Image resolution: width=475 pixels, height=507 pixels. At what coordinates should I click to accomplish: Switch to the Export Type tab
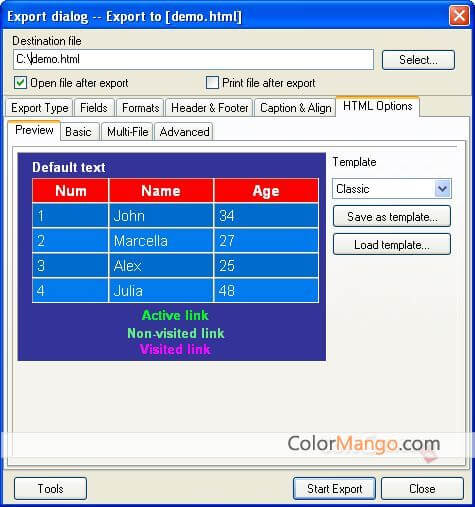tap(40, 108)
